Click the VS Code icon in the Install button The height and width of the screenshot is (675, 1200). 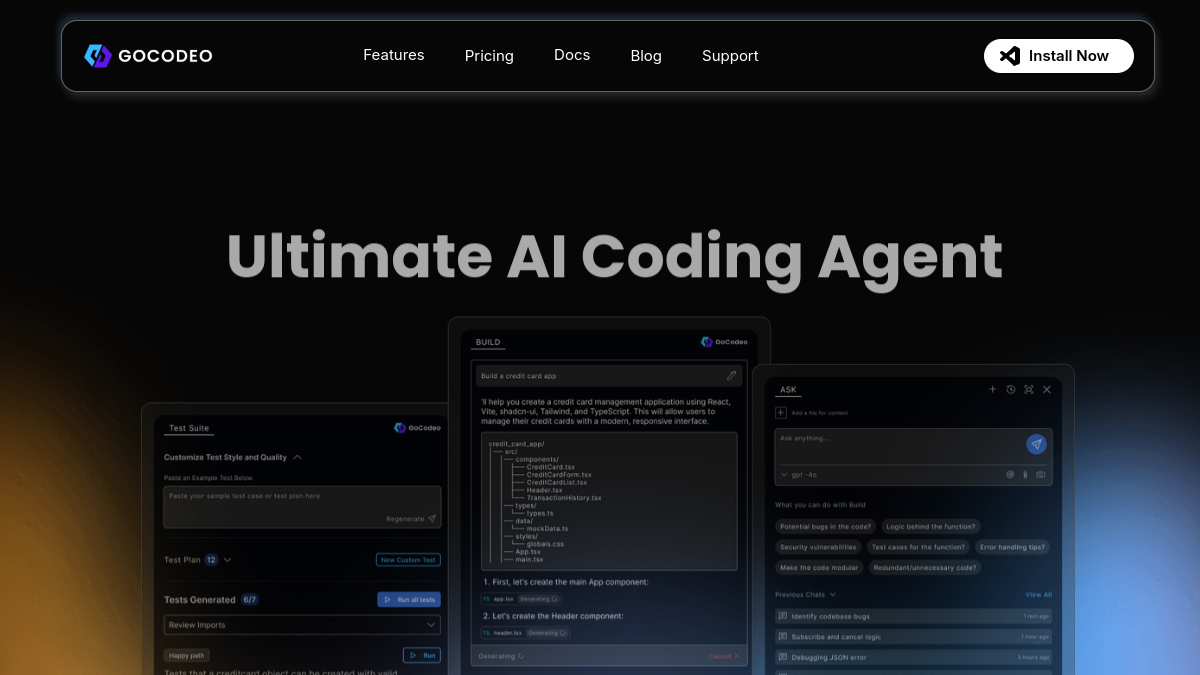click(1010, 56)
